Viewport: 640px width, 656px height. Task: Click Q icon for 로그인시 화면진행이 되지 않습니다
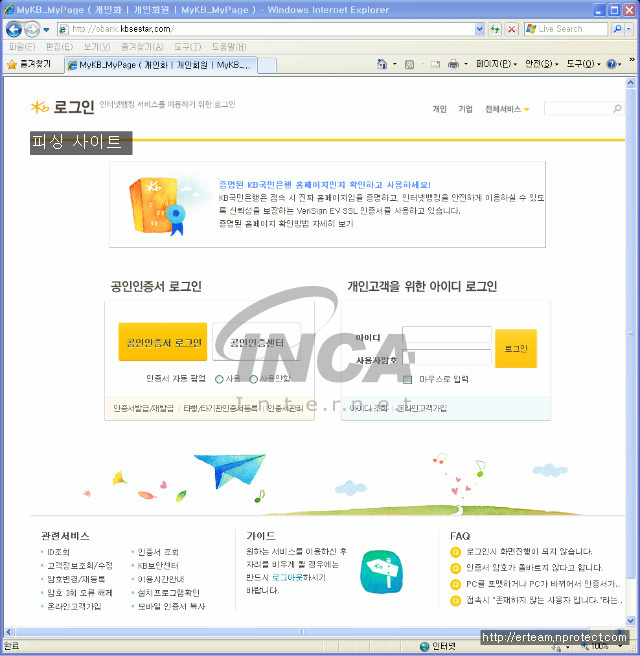[455, 552]
